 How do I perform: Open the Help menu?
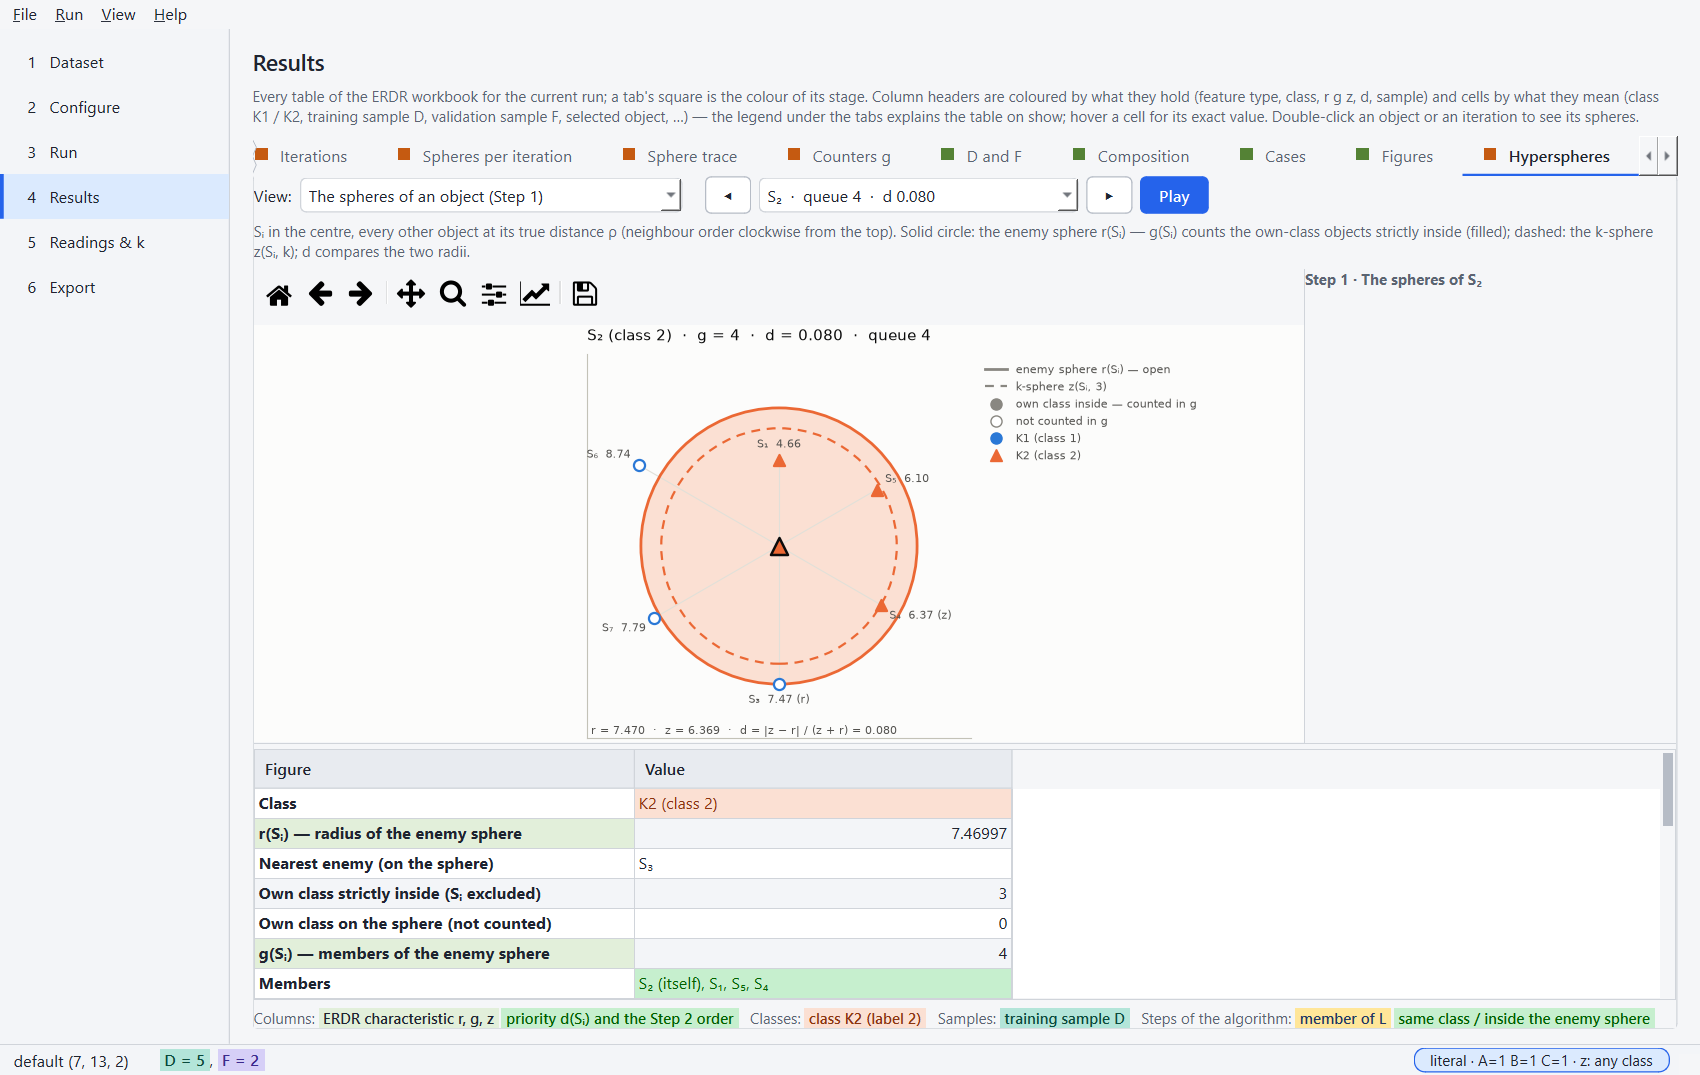pos(170,14)
